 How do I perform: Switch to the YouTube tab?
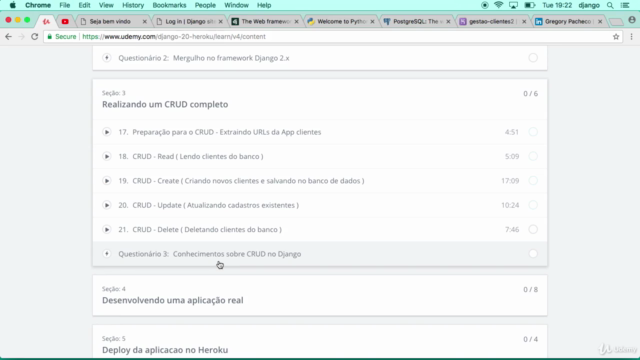pos(65,21)
